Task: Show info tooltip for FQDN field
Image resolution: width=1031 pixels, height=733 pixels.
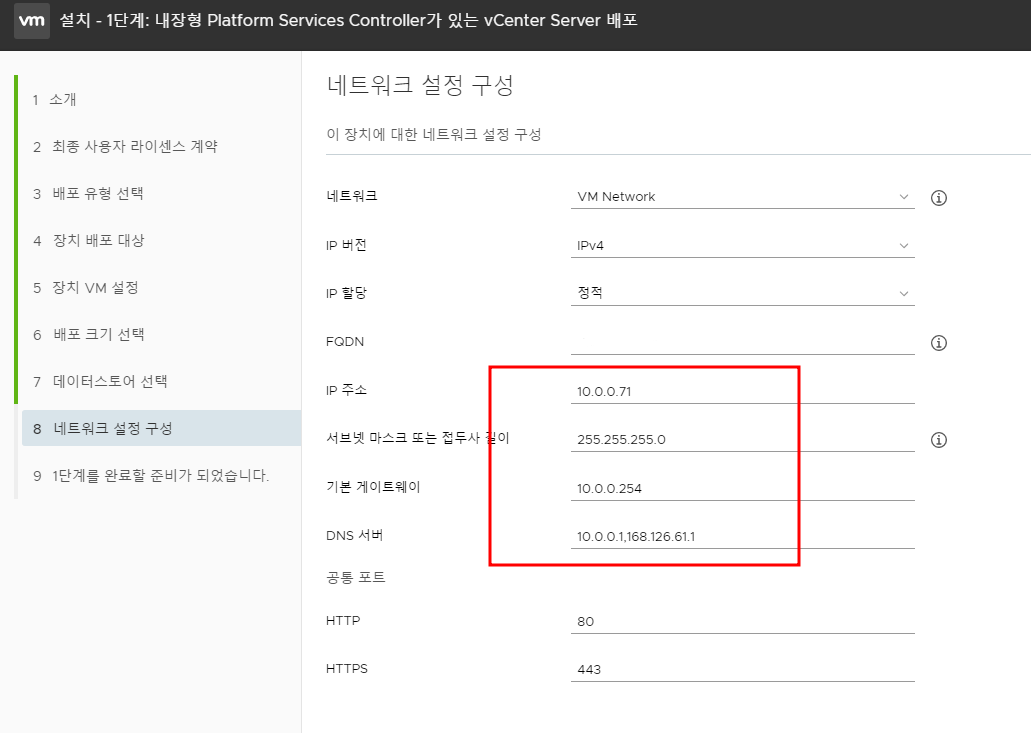Action: pos(938,343)
